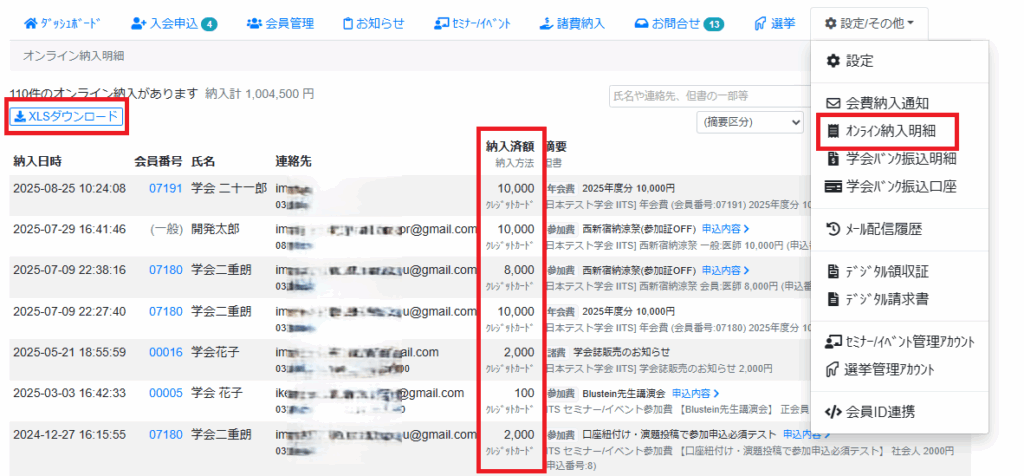Click the 選挙 icon in navbar
1024x476 pixels.
point(761,22)
